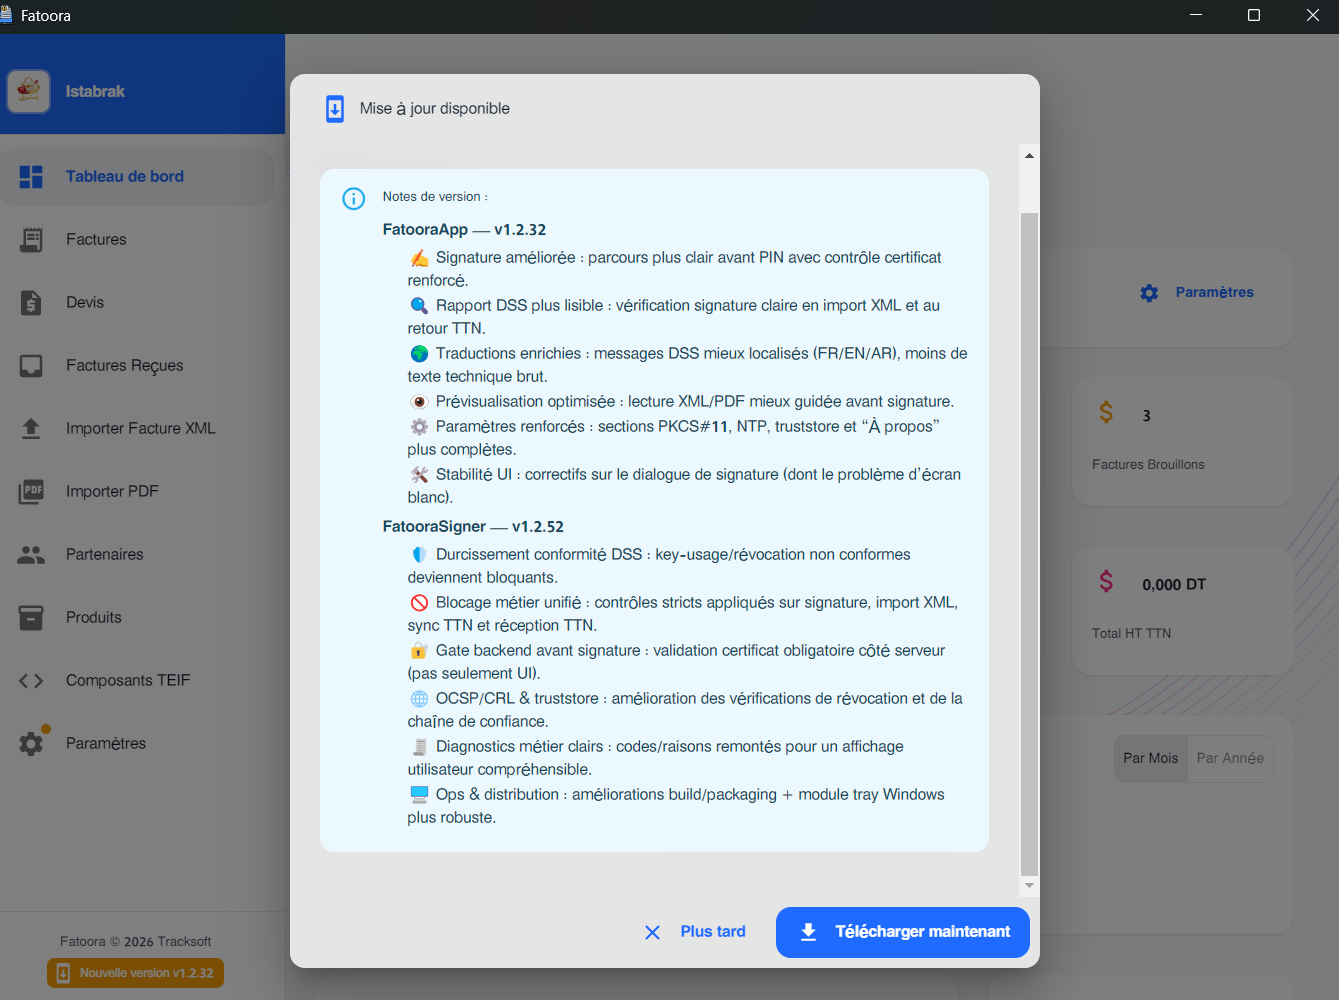Switch chart view to Par Mois
This screenshot has height=1000, width=1339.
pos(1151,759)
